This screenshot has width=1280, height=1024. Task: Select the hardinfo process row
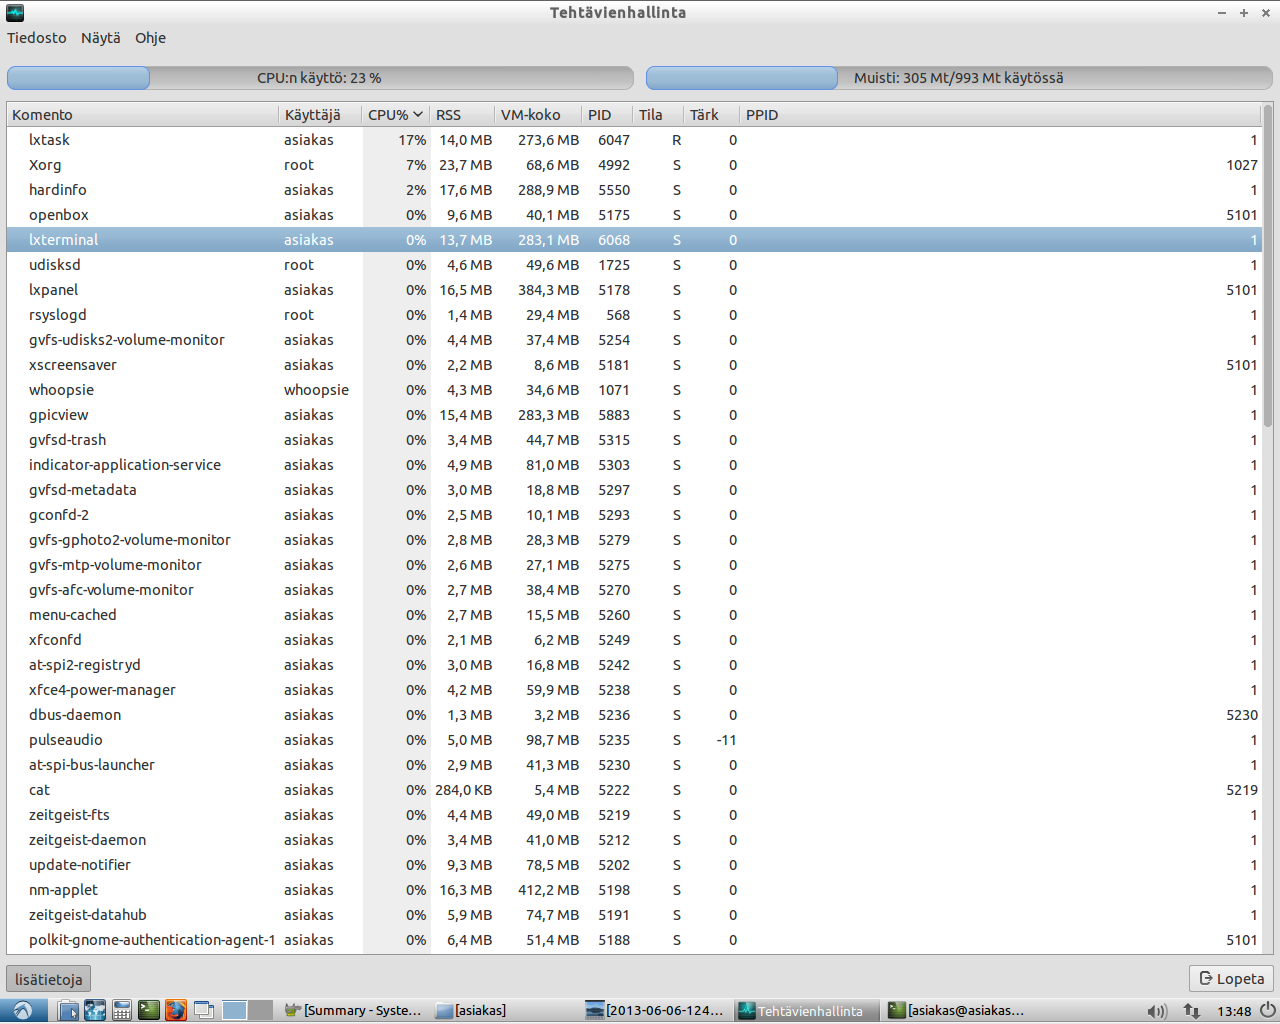point(634,190)
